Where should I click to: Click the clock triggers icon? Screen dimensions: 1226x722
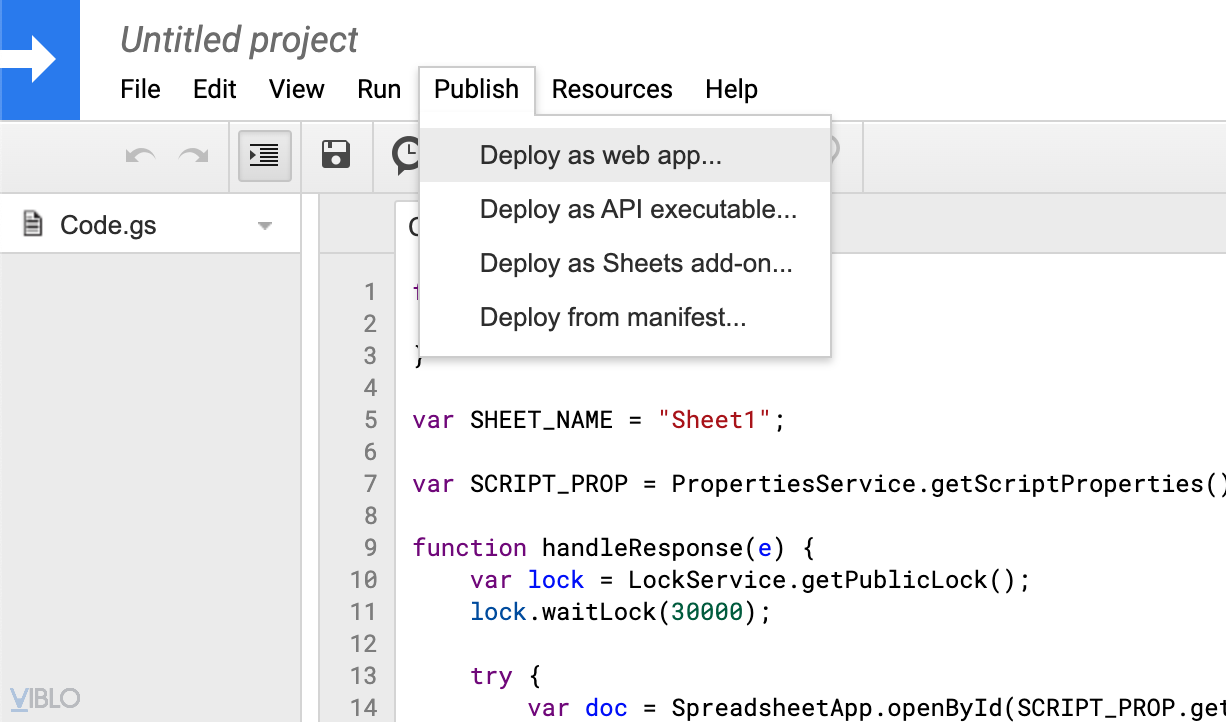(x=406, y=155)
